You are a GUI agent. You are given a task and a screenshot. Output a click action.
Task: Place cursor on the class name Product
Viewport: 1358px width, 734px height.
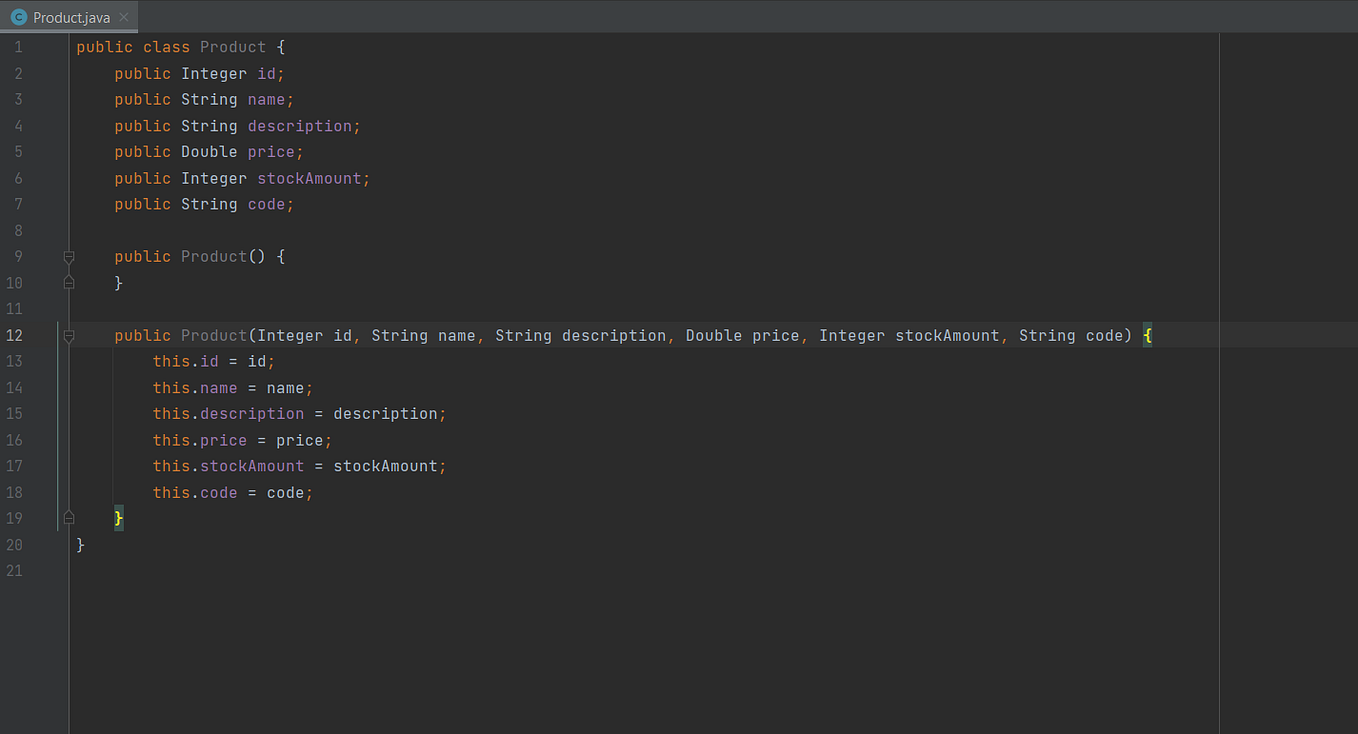point(233,47)
